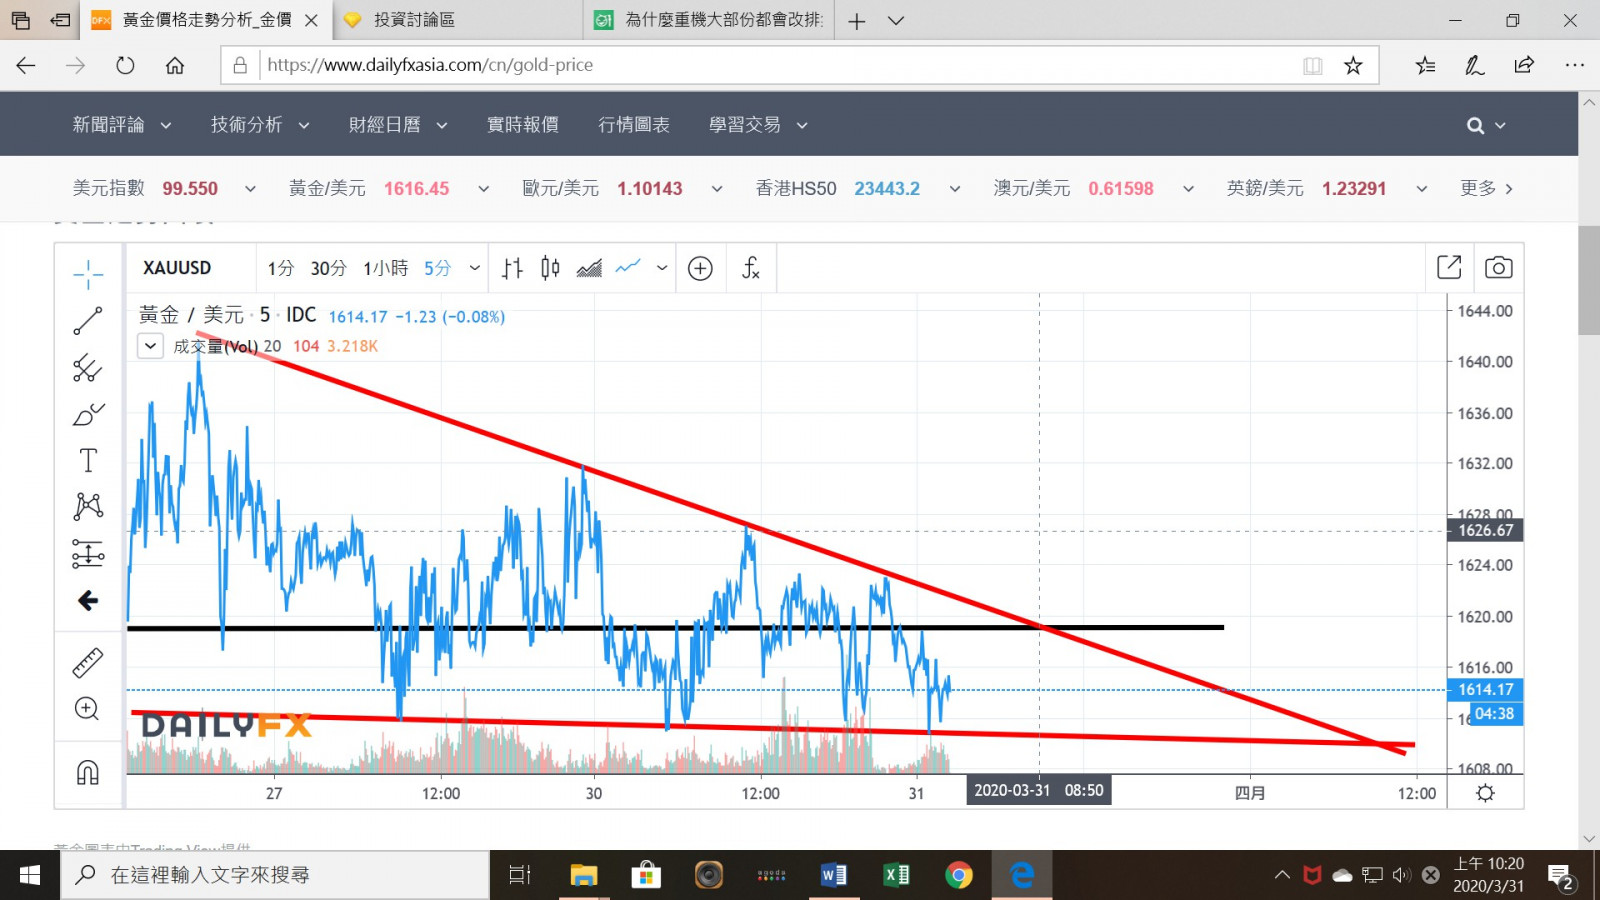The height and width of the screenshot is (900, 1600).
Task: Take a chart snapshot with camera
Action: [x=1498, y=267]
